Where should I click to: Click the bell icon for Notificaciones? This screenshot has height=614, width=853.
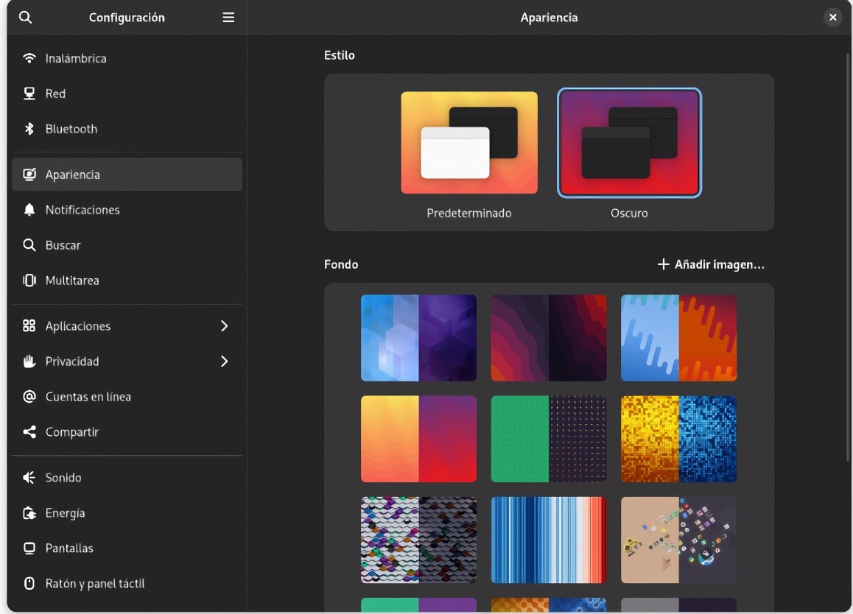coord(29,210)
